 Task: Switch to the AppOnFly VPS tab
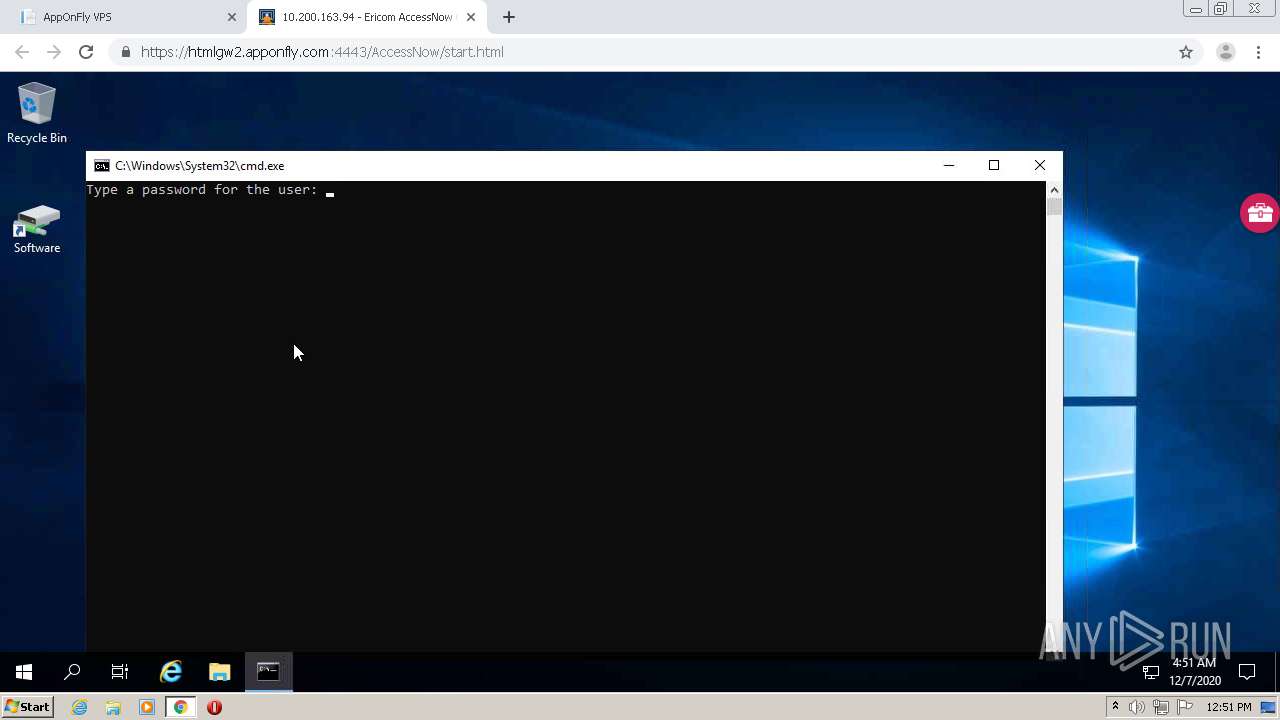click(x=122, y=17)
